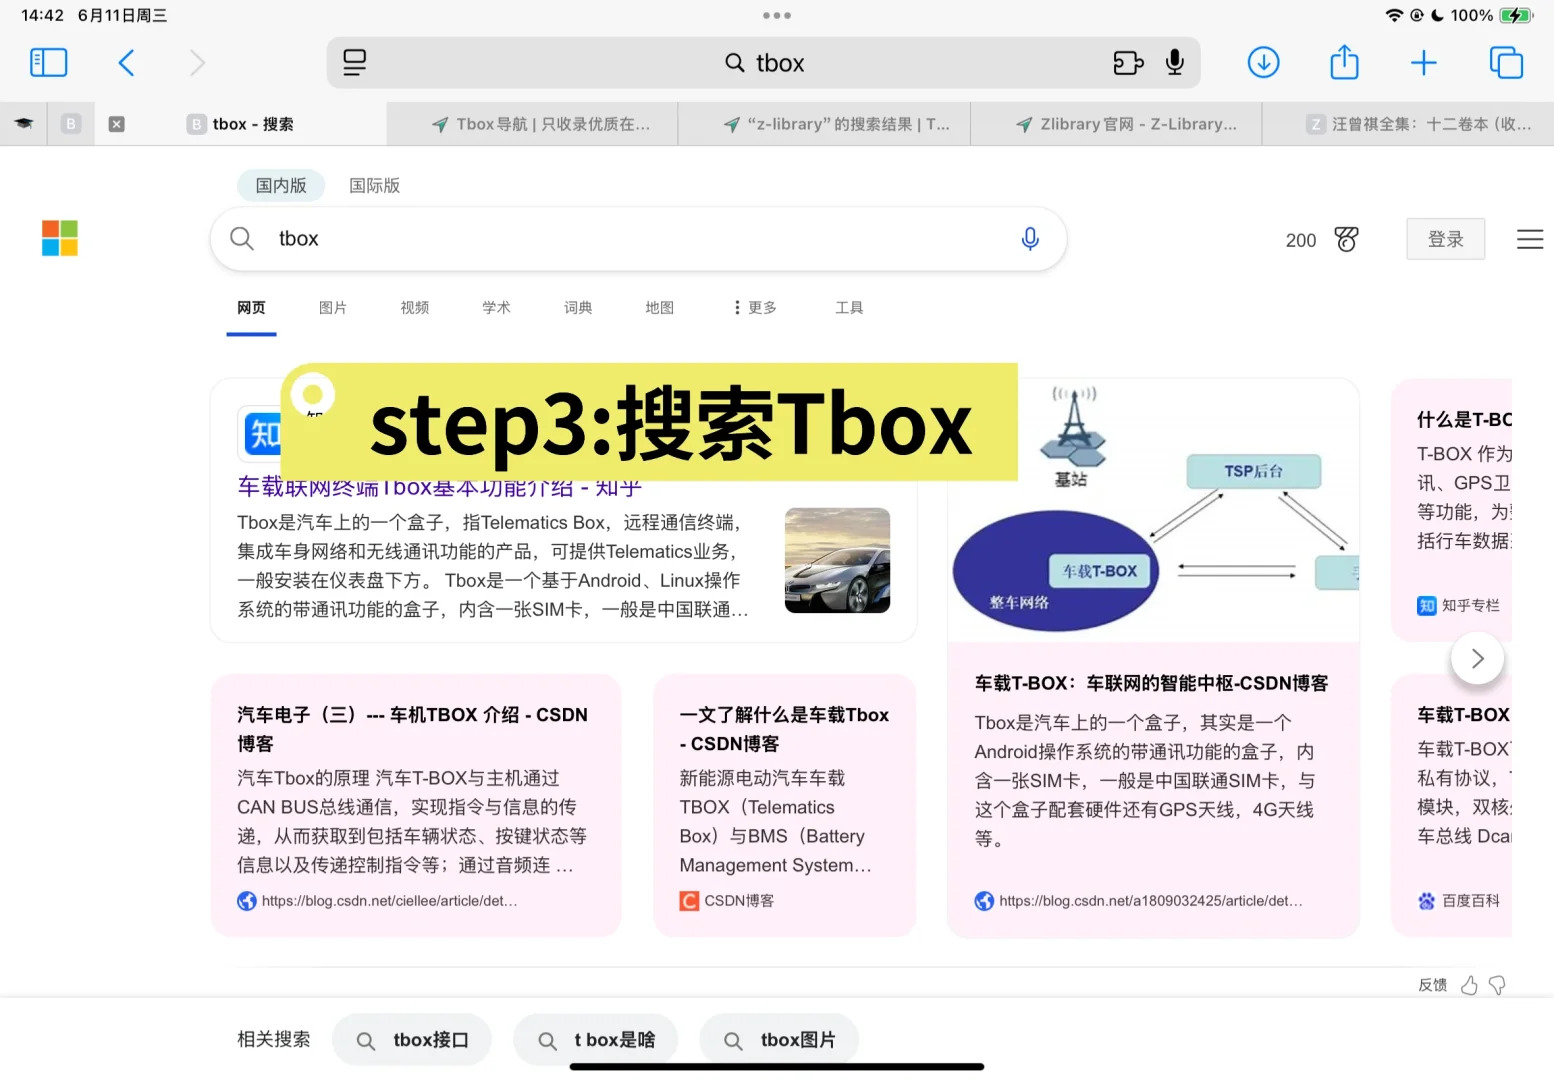
Task: Open the Safari downloads list
Action: click(1264, 63)
